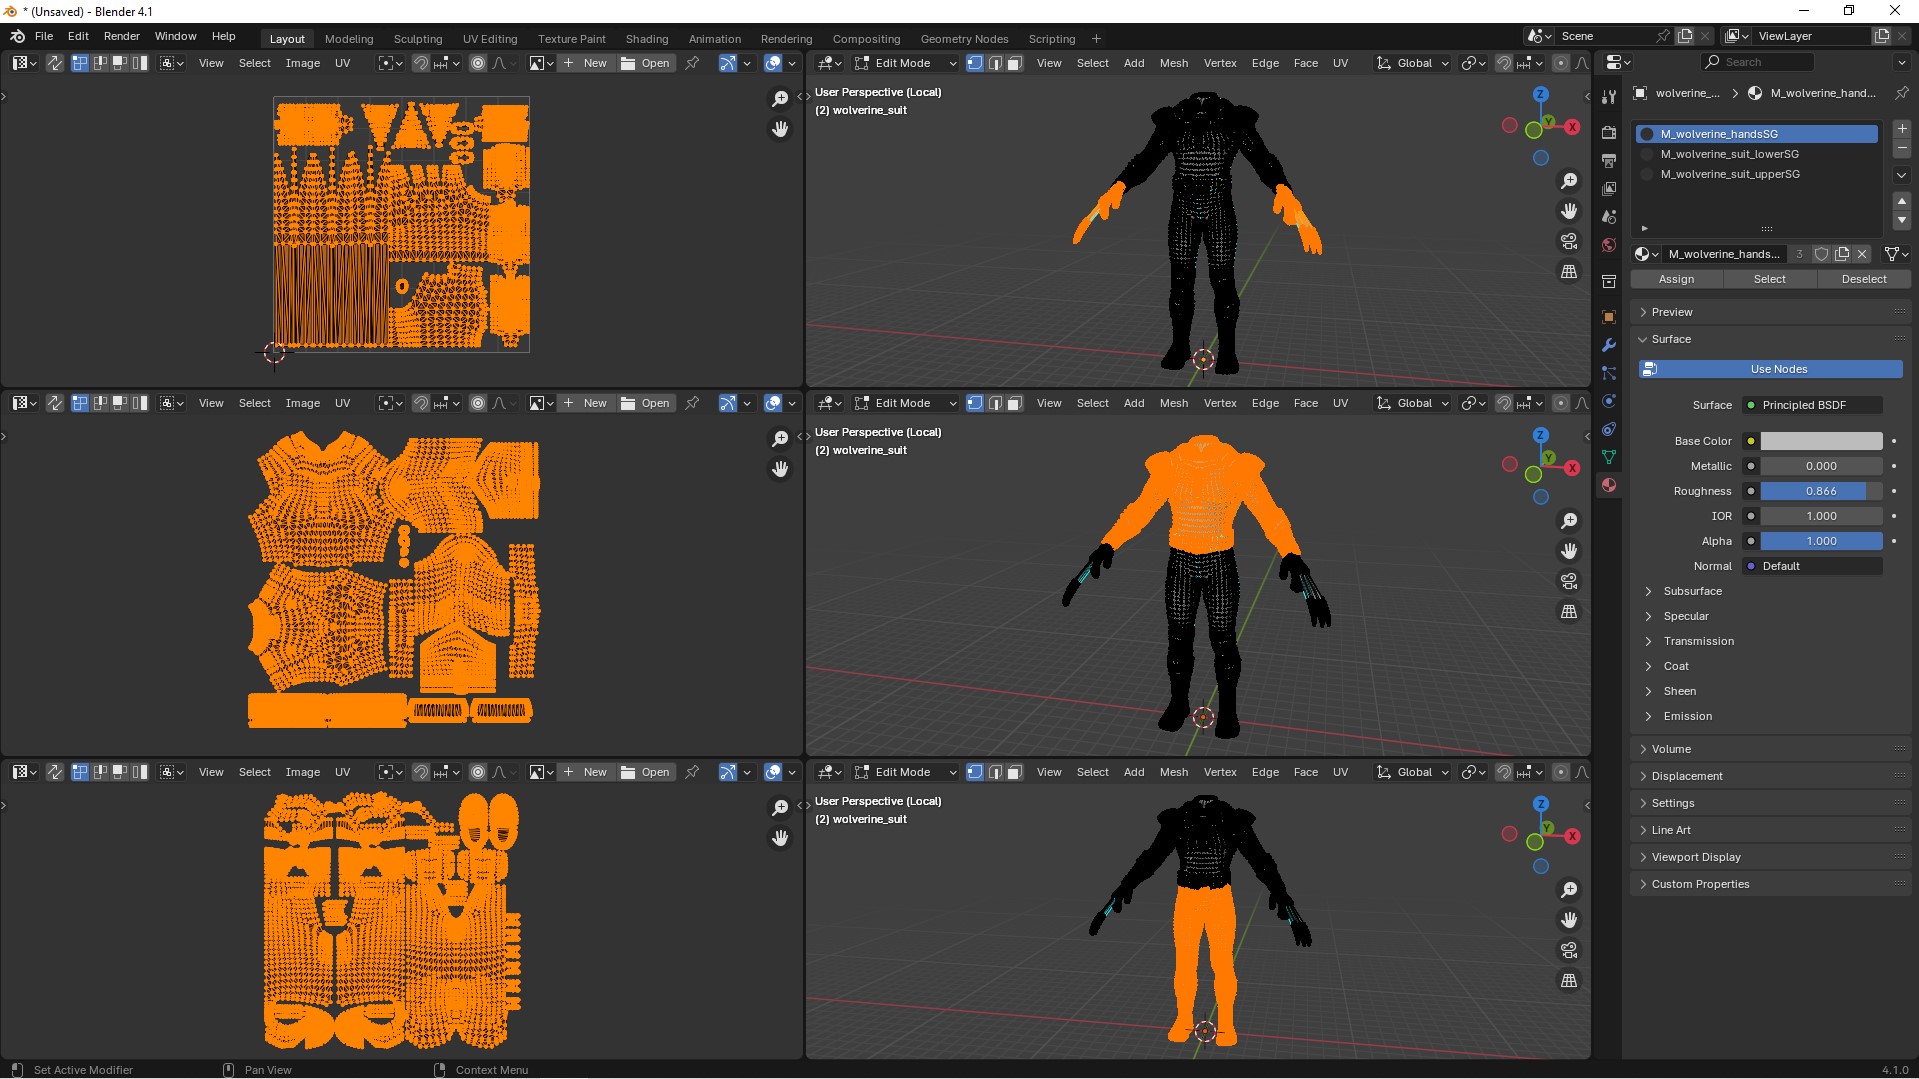1919x1079 pixels.
Task: Open the Object Properties orange square tab
Action: [1608, 317]
